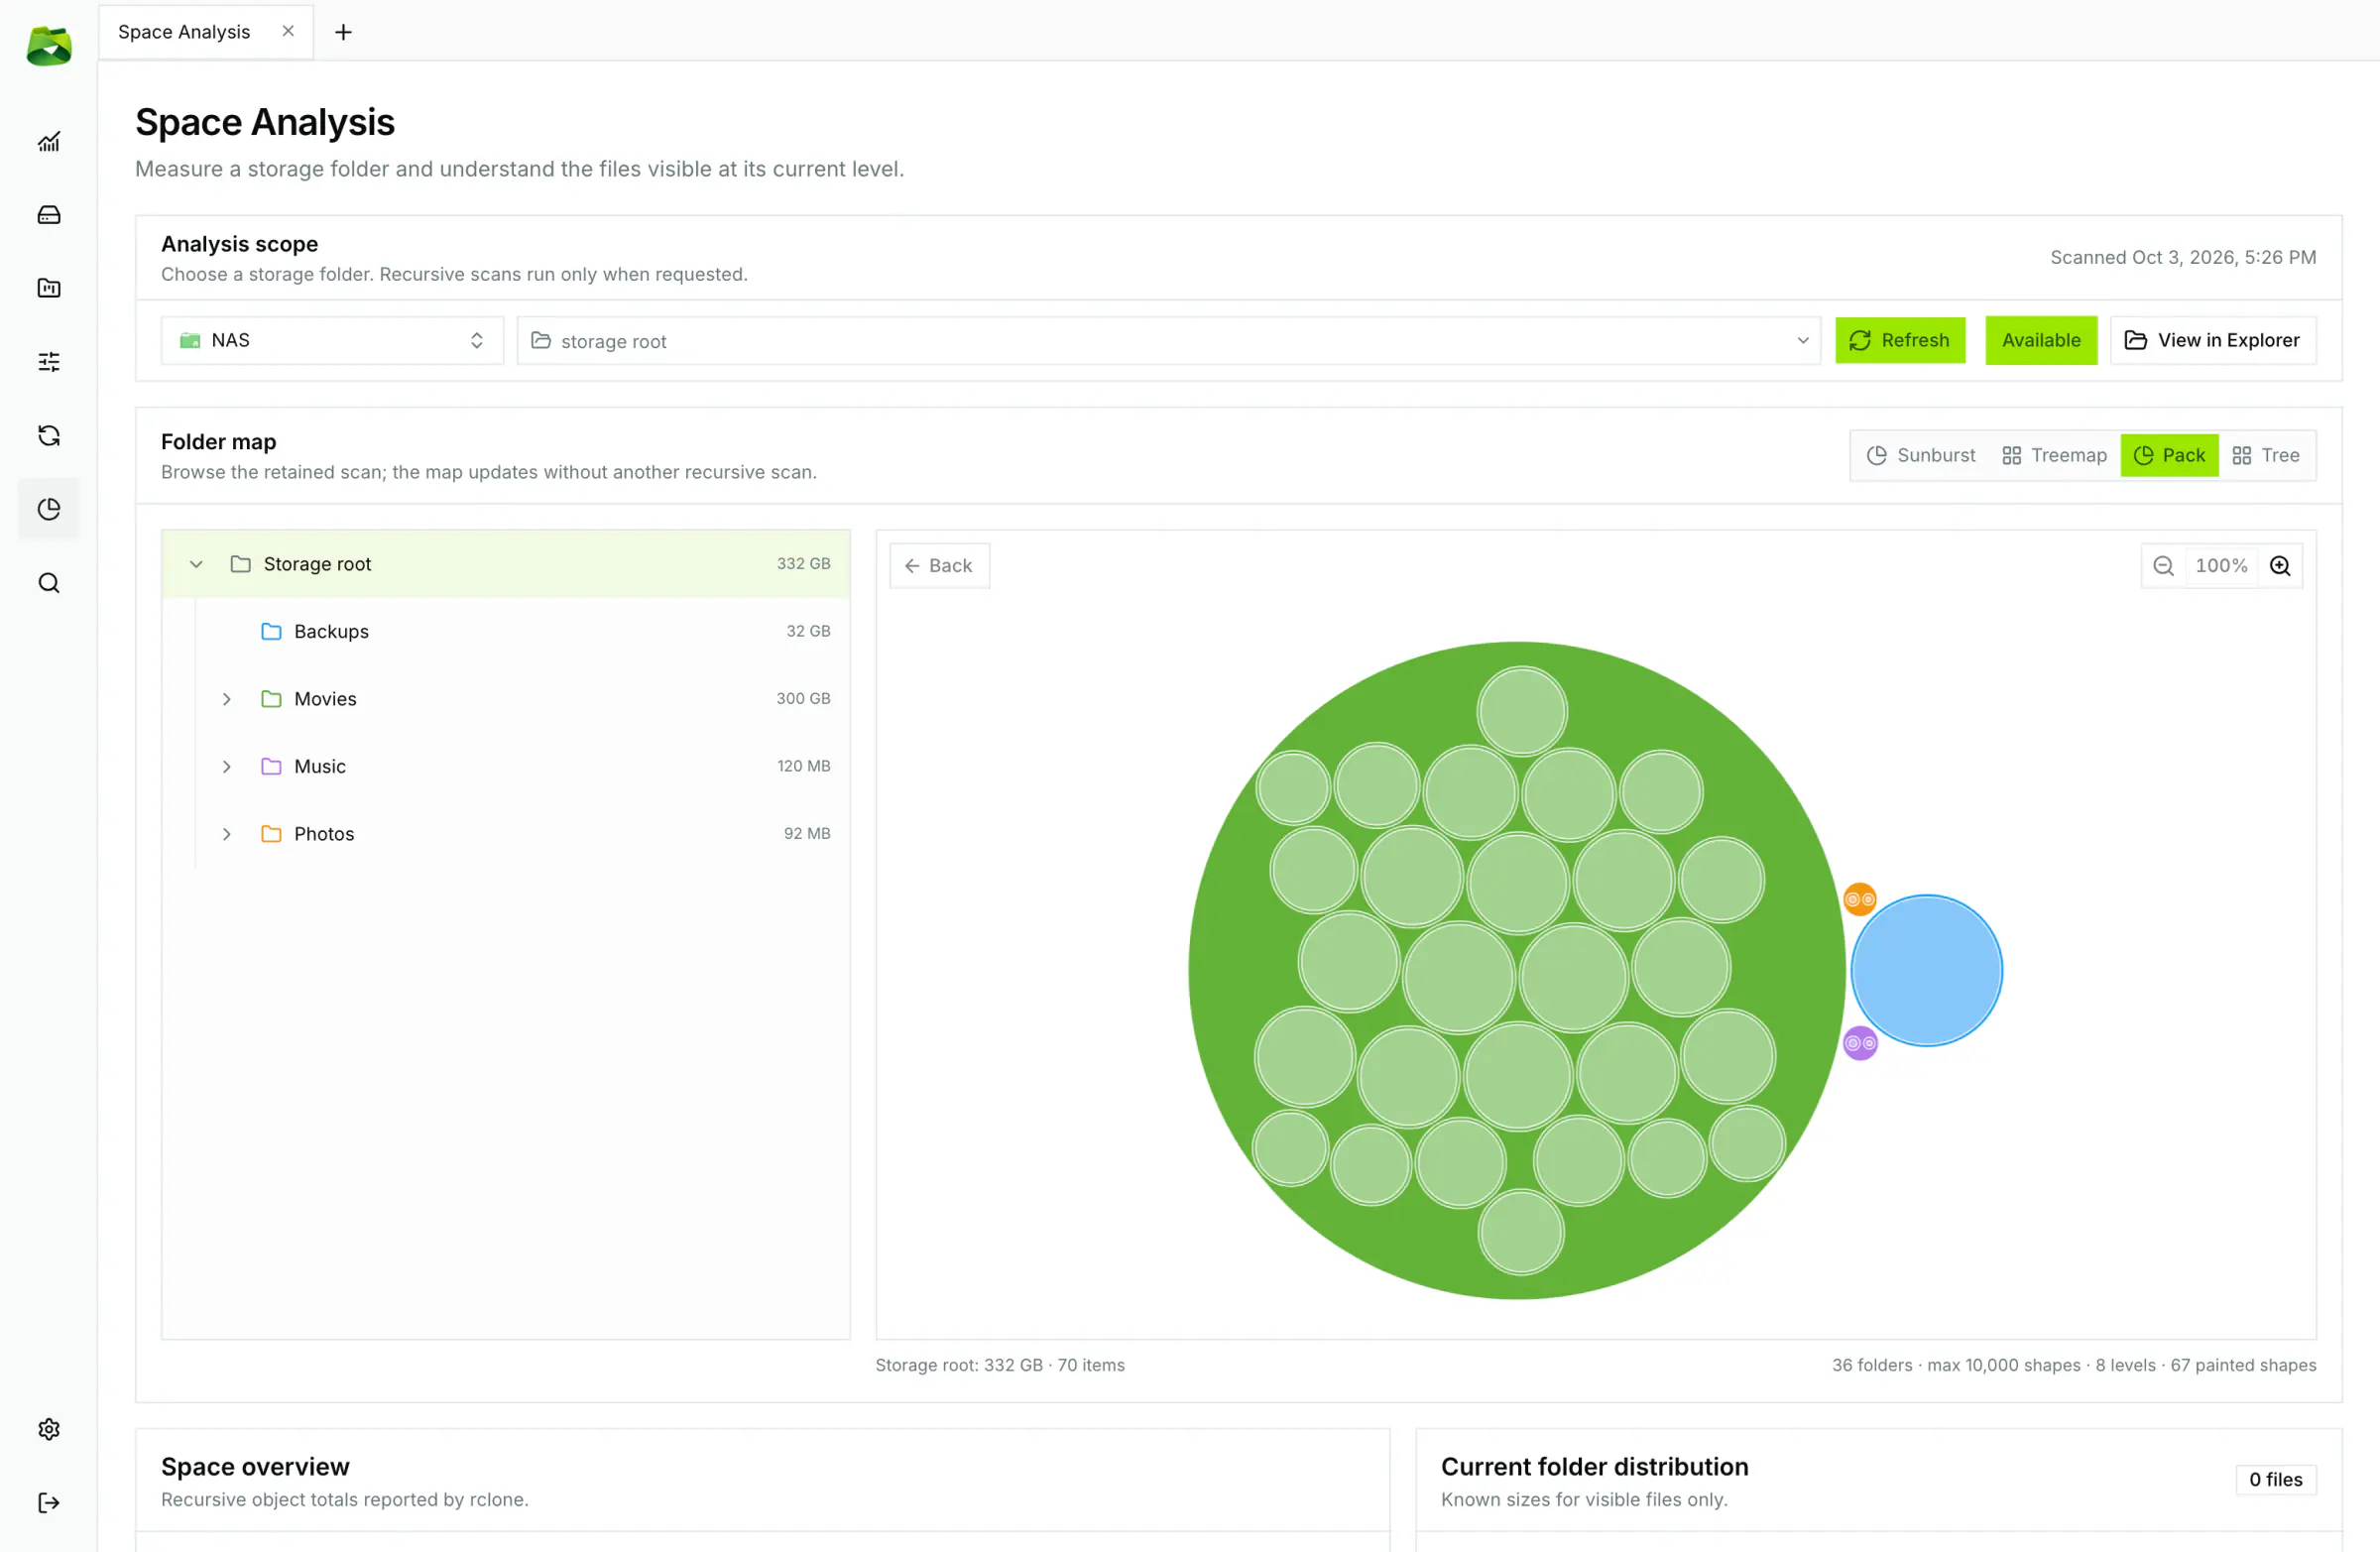Click the Refresh button
This screenshot has height=1552, width=2380.
point(1900,340)
